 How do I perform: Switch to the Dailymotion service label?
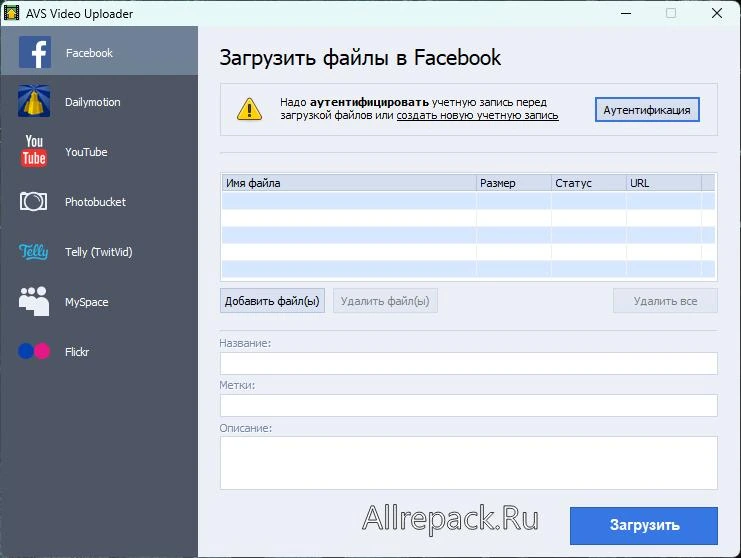click(93, 102)
